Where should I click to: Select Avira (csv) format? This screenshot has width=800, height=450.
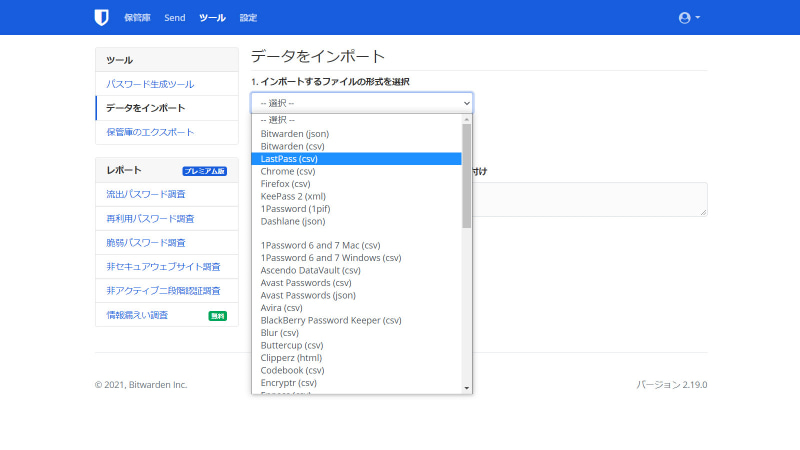pyautogui.click(x=356, y=308)
